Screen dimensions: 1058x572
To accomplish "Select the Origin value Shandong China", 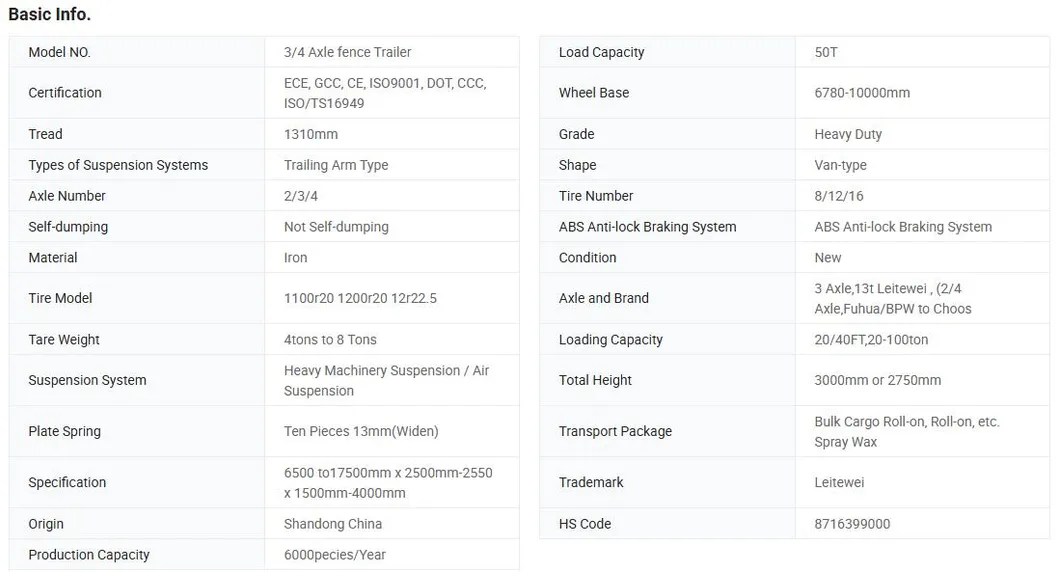I will click(333, 524).
